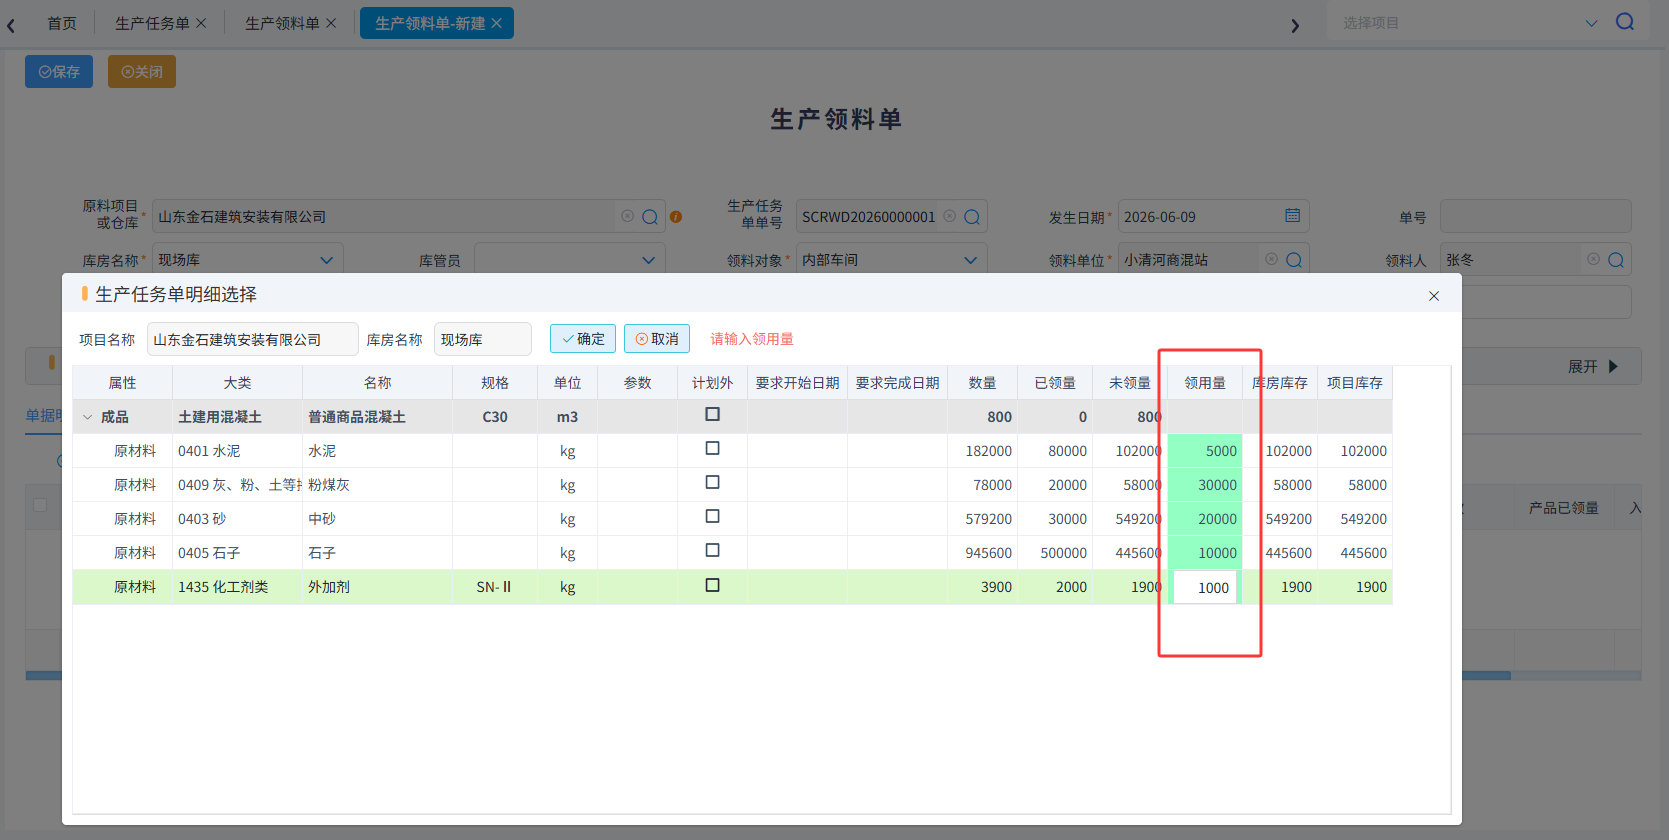Tick 计划外 checkbox for 石子 row
The height and width of the screenshot is (840, 1669).
[x=713, y=550]
